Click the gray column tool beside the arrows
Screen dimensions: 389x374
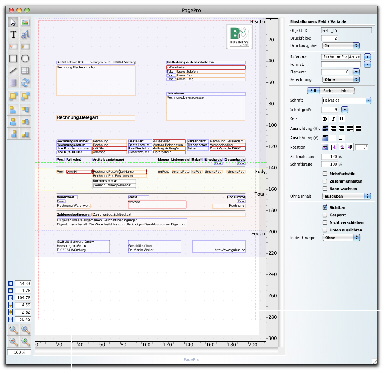click(x=13, y=83)
